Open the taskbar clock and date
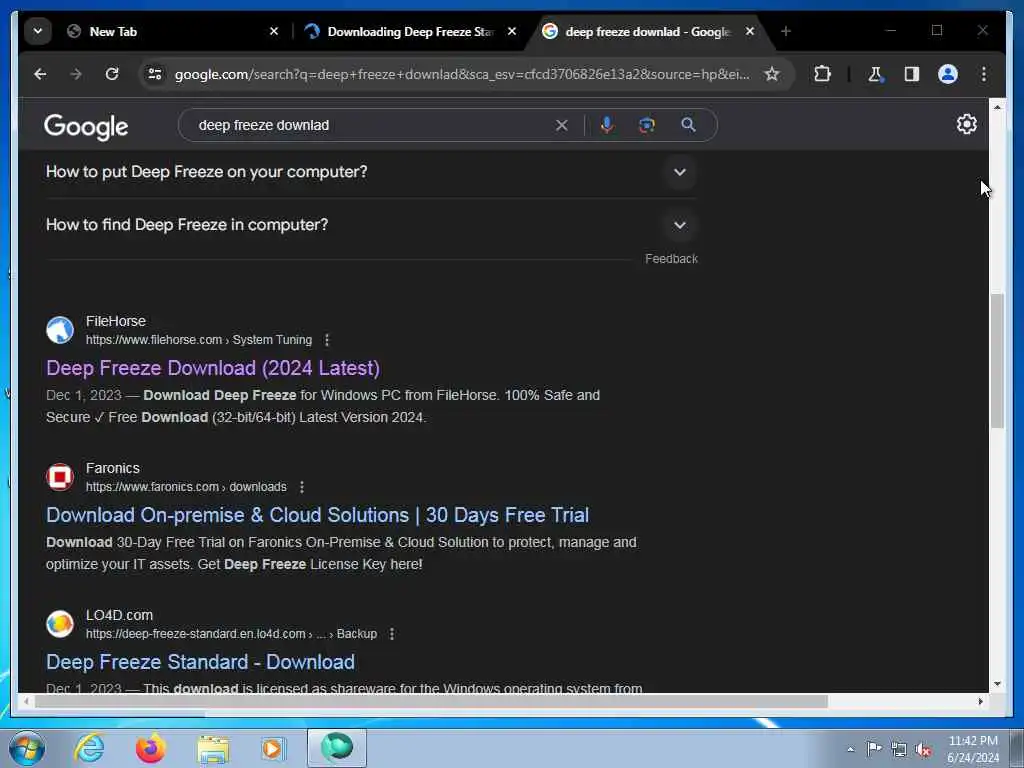This screenshot has height=768, width=1024. [x=973, y=750]
